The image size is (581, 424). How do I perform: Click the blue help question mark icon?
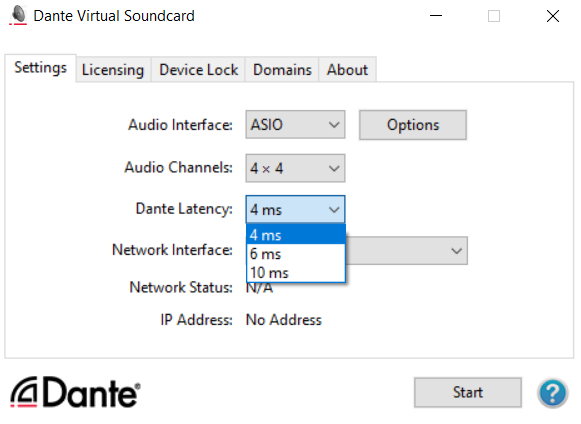(x=552, y=392)
